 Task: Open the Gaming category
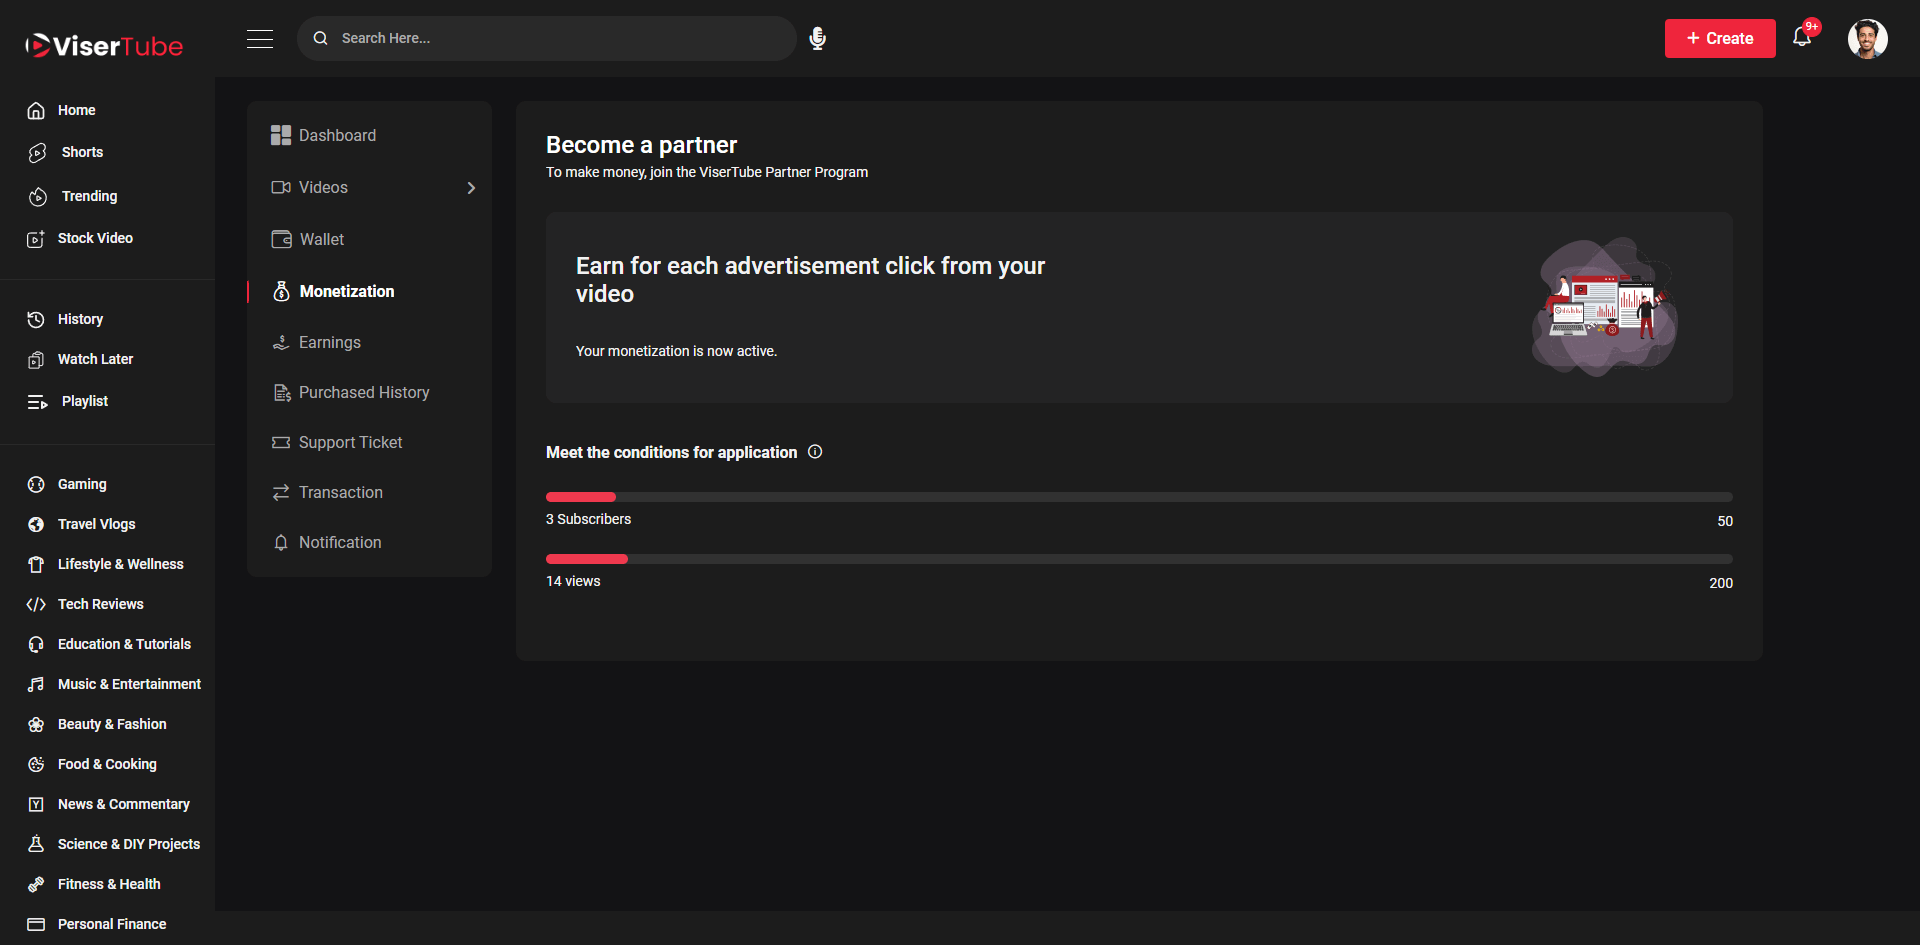(82, 484)
